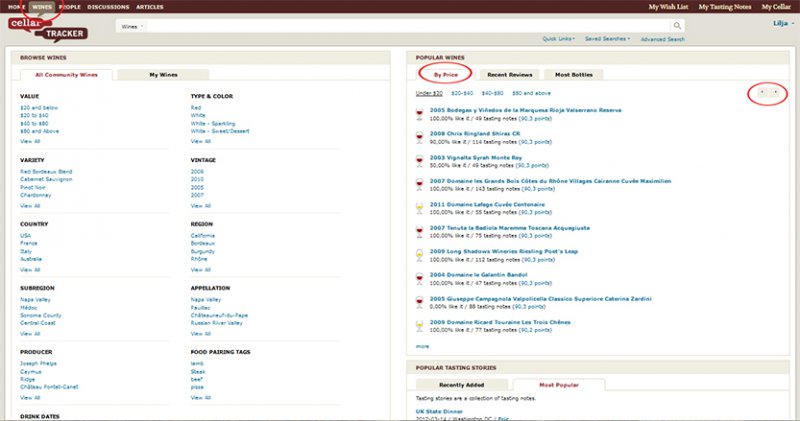Click the wine glass icon for 2004 Domaine le Galantin
800x421 pixels.
tap(419, 279)
